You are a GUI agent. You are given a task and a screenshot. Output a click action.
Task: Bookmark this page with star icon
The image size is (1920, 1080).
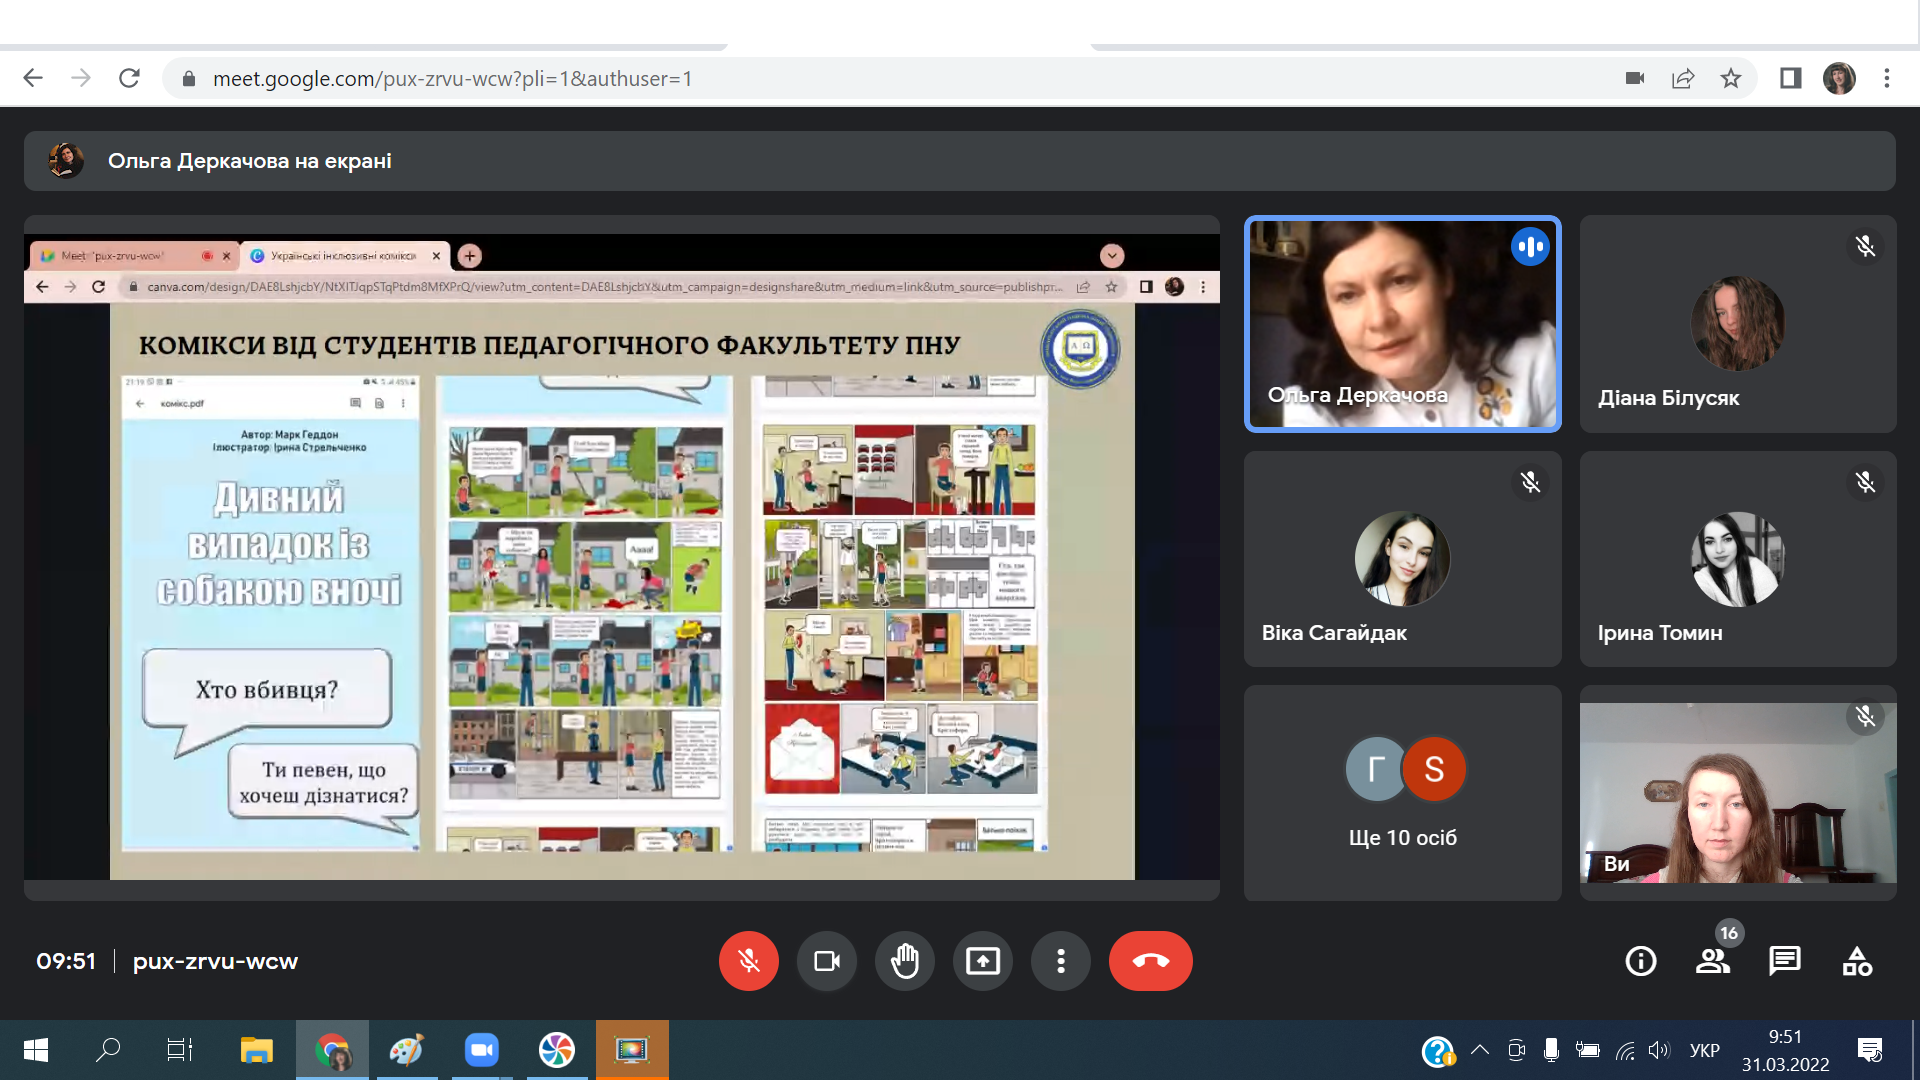(x=1731, y=78)
